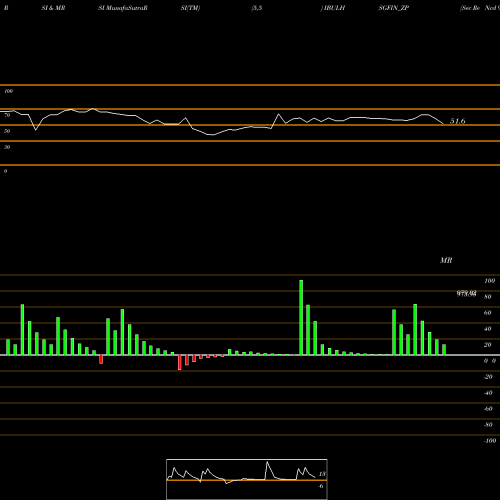
Task: Click the MR axis label 60
Action: click(488, 313)
